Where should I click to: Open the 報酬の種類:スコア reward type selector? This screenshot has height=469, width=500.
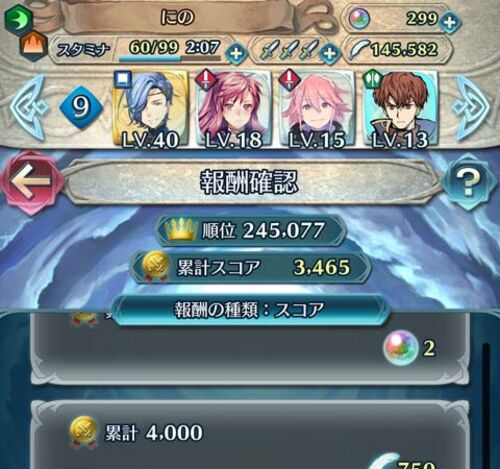250,310
